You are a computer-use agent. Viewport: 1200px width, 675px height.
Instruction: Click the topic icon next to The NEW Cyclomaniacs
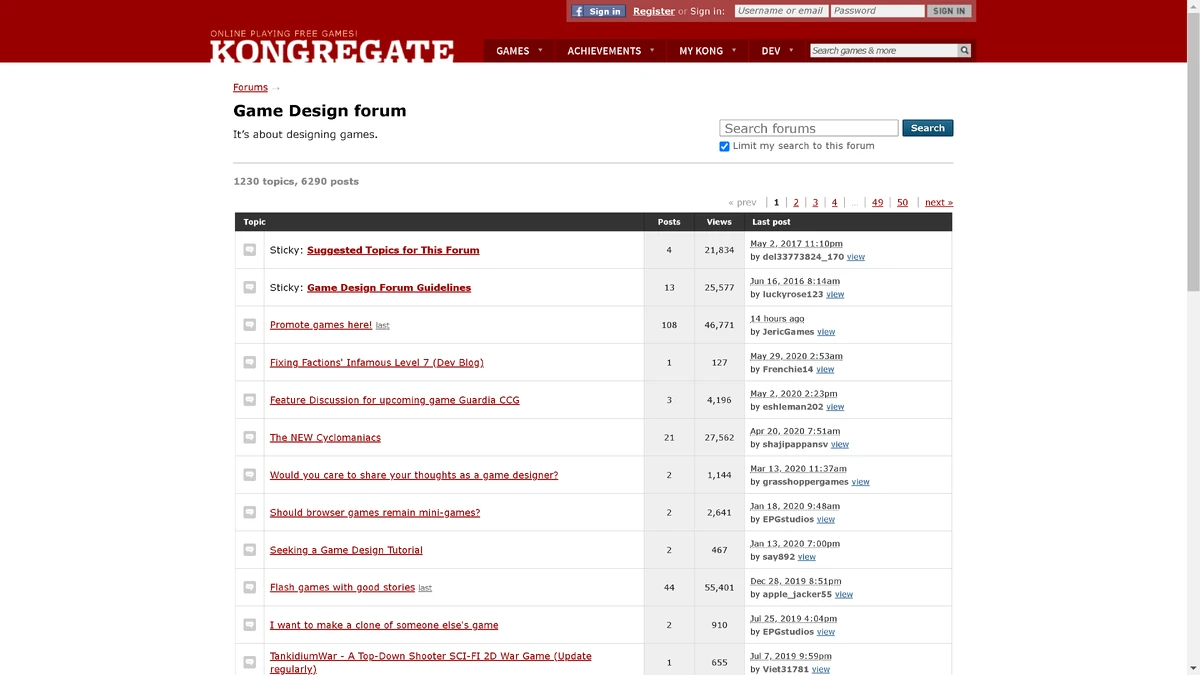[249, 437]
